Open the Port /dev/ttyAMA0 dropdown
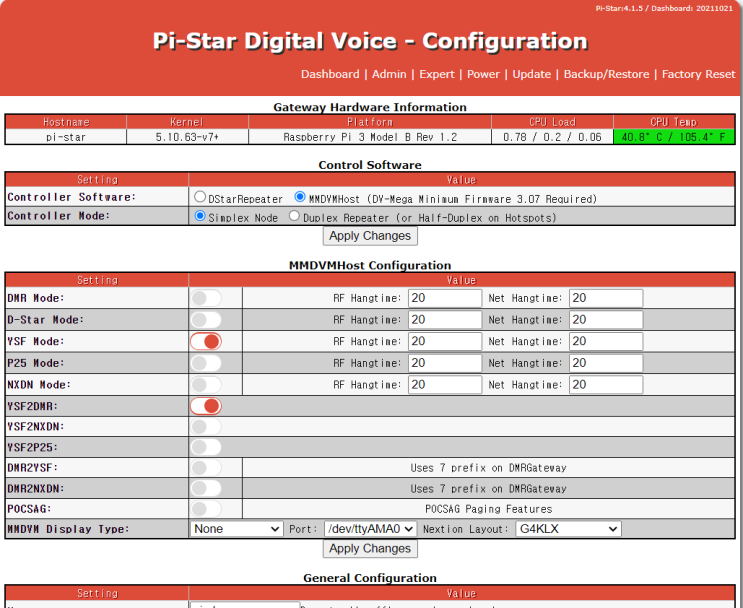 [x=371, y=529]
